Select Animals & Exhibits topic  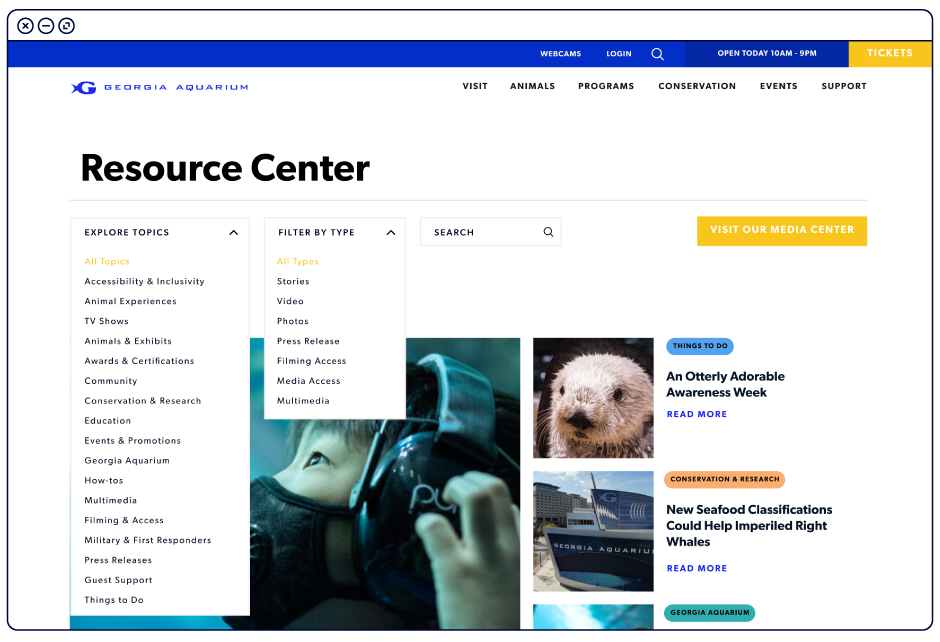[x=128, y=341]
